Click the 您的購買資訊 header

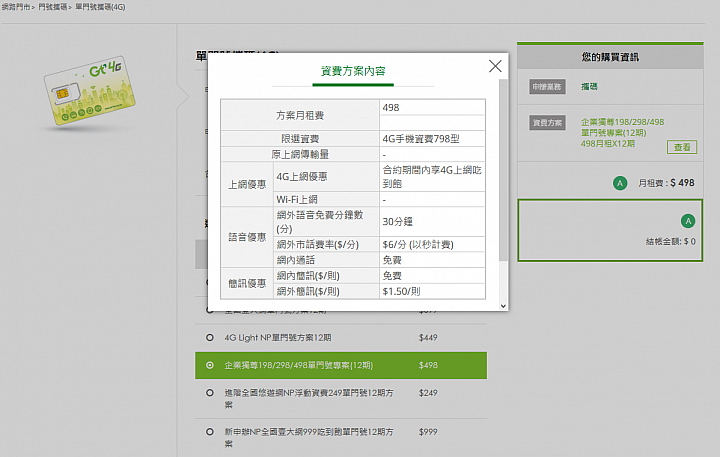(610, 57)
